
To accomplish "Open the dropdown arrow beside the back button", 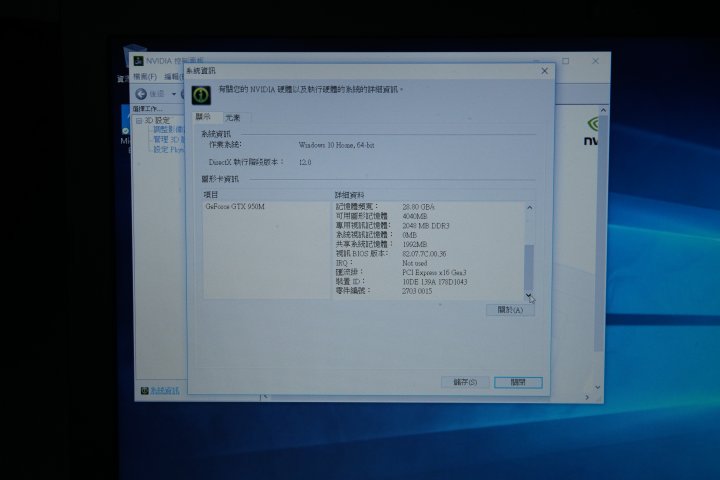I will pyautogui.click(x=174, y=94).
